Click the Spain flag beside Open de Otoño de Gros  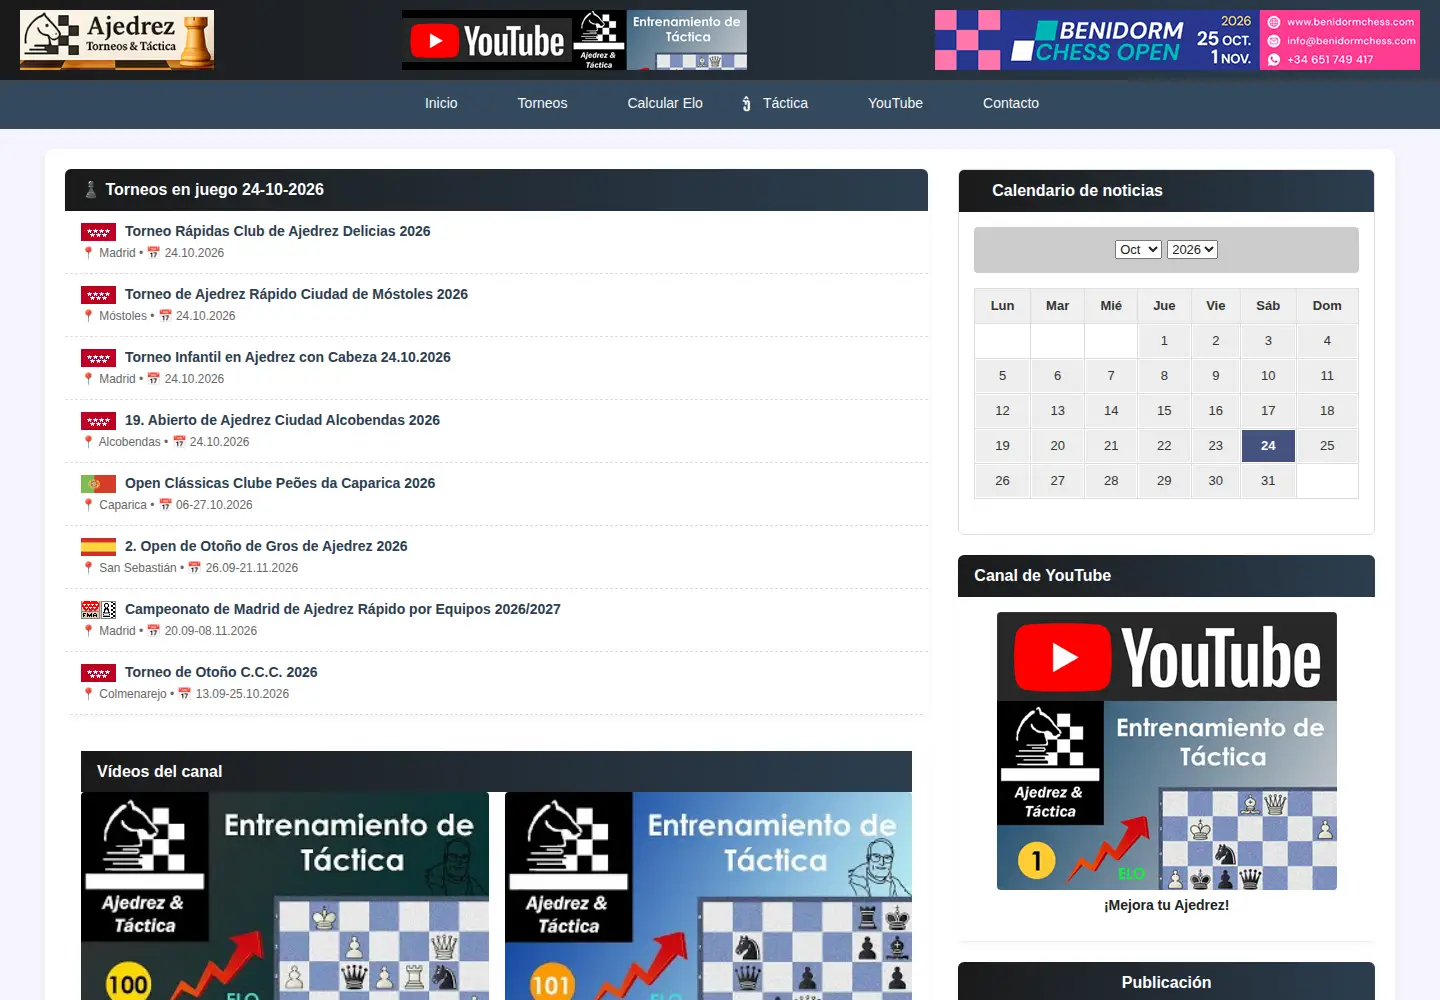tap(98, 547)
